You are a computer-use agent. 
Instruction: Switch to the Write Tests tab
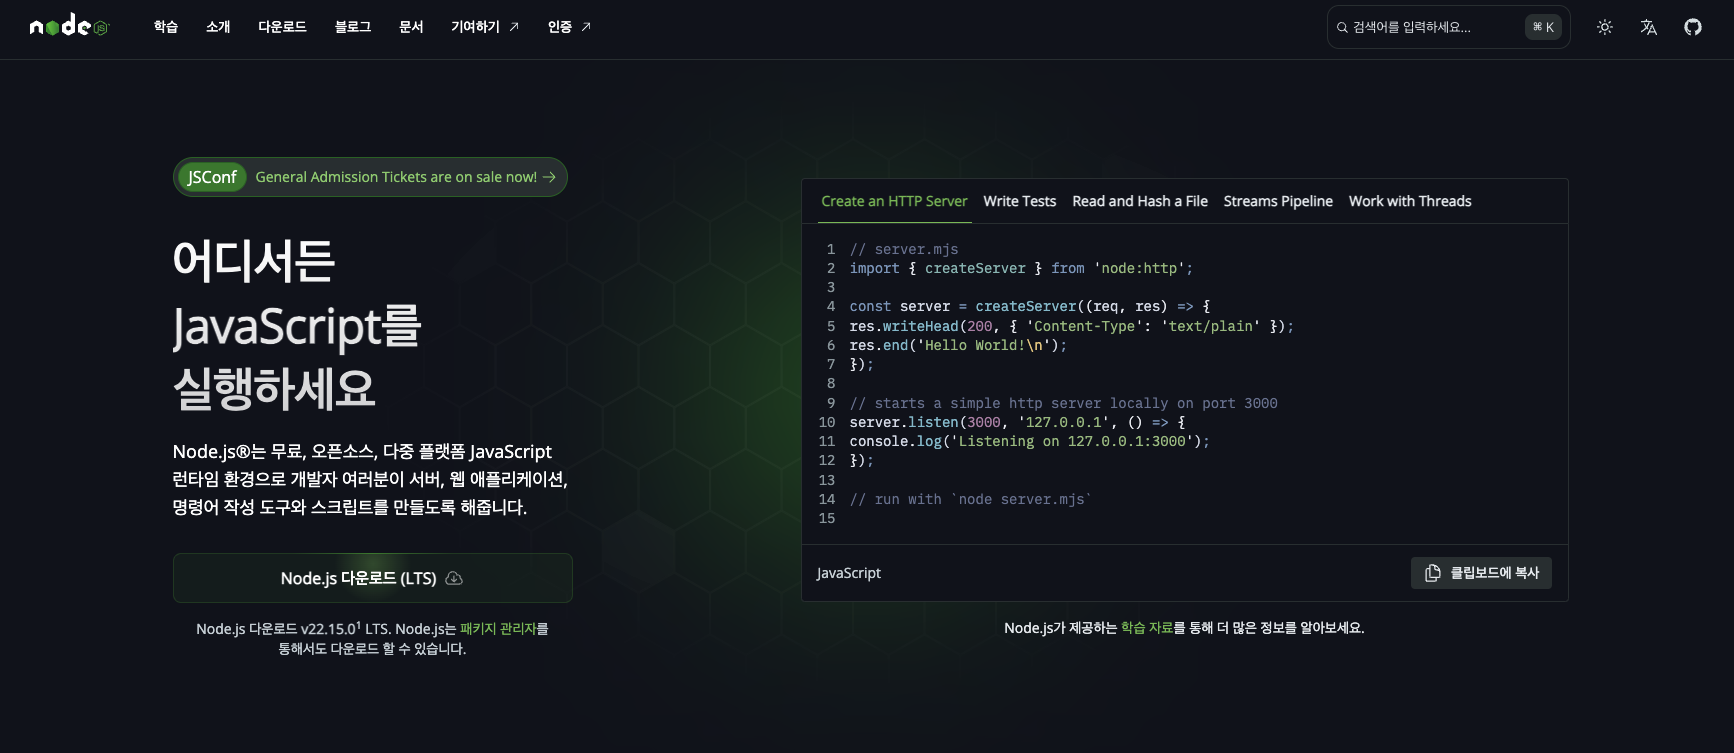click(x=1020, y=201)
